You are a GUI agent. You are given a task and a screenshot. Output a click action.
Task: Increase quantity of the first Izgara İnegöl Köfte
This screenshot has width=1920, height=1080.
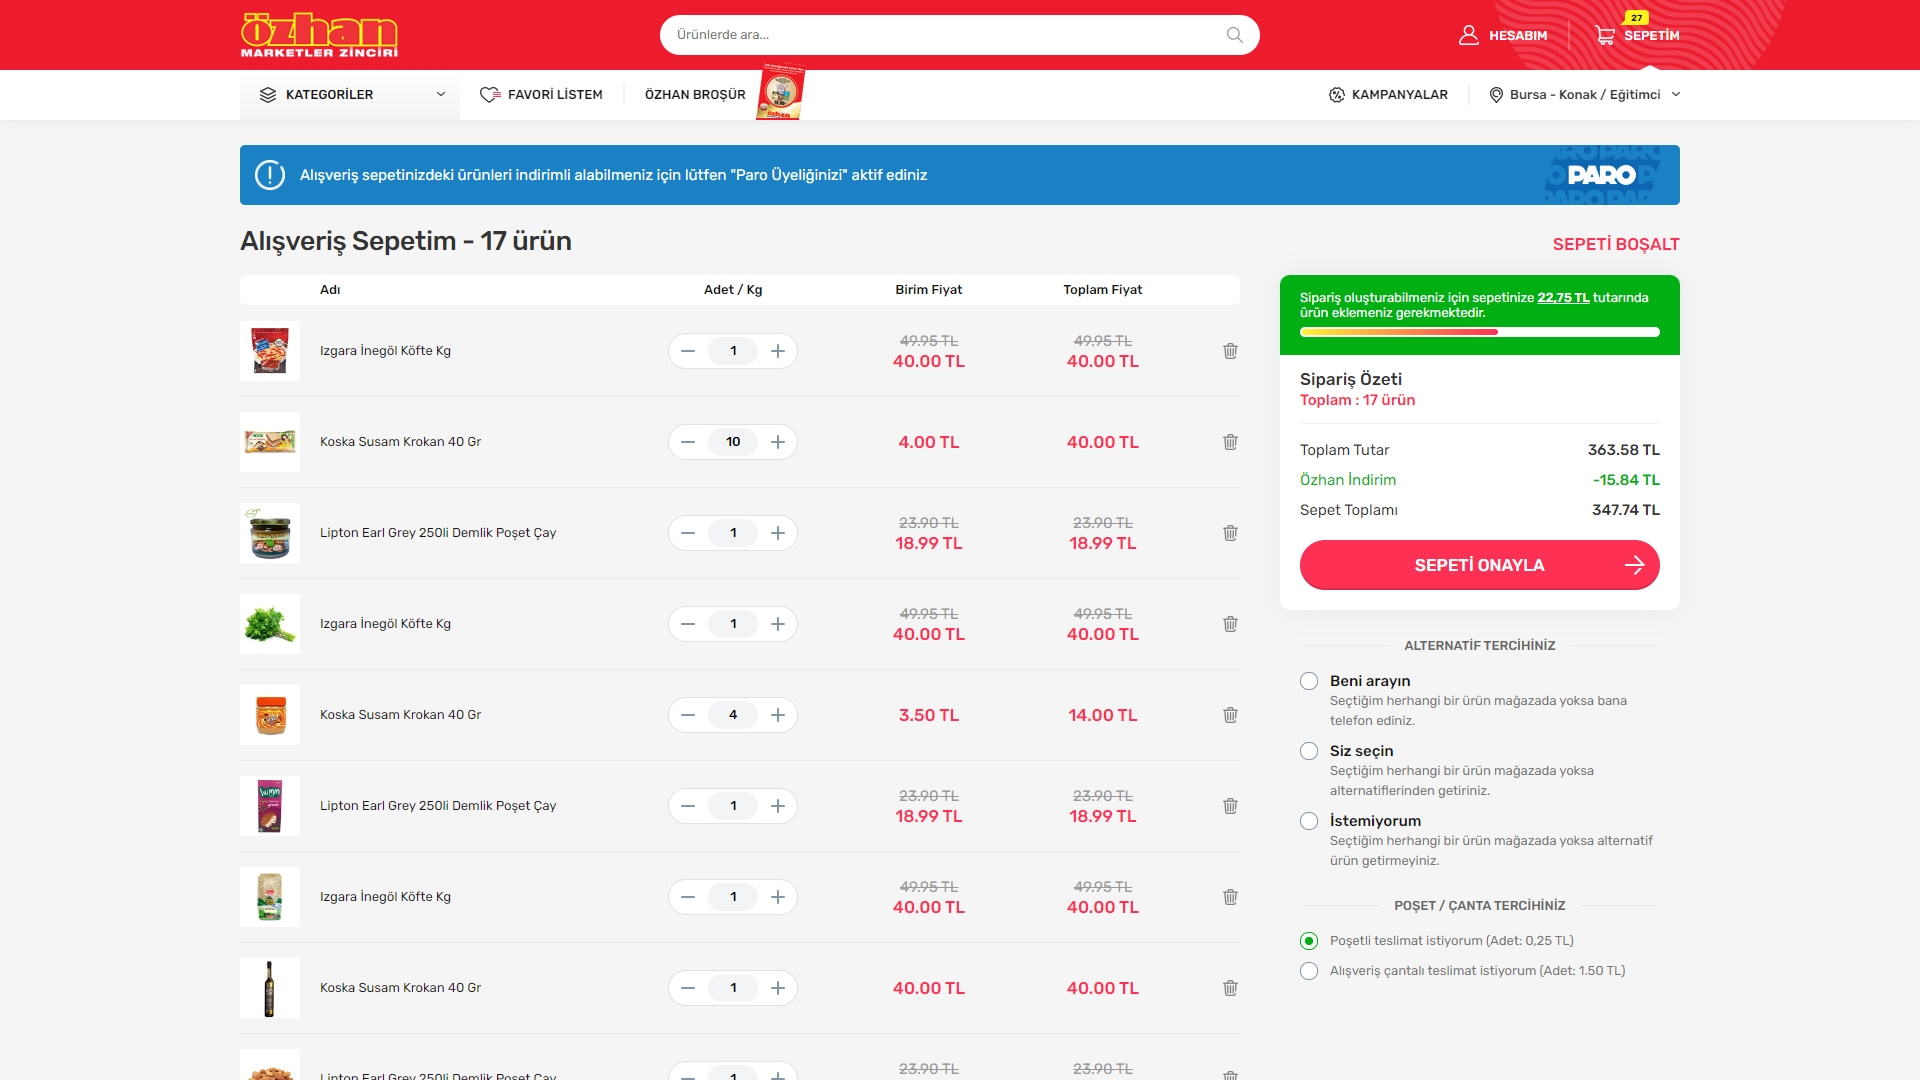tap(778, 351)
